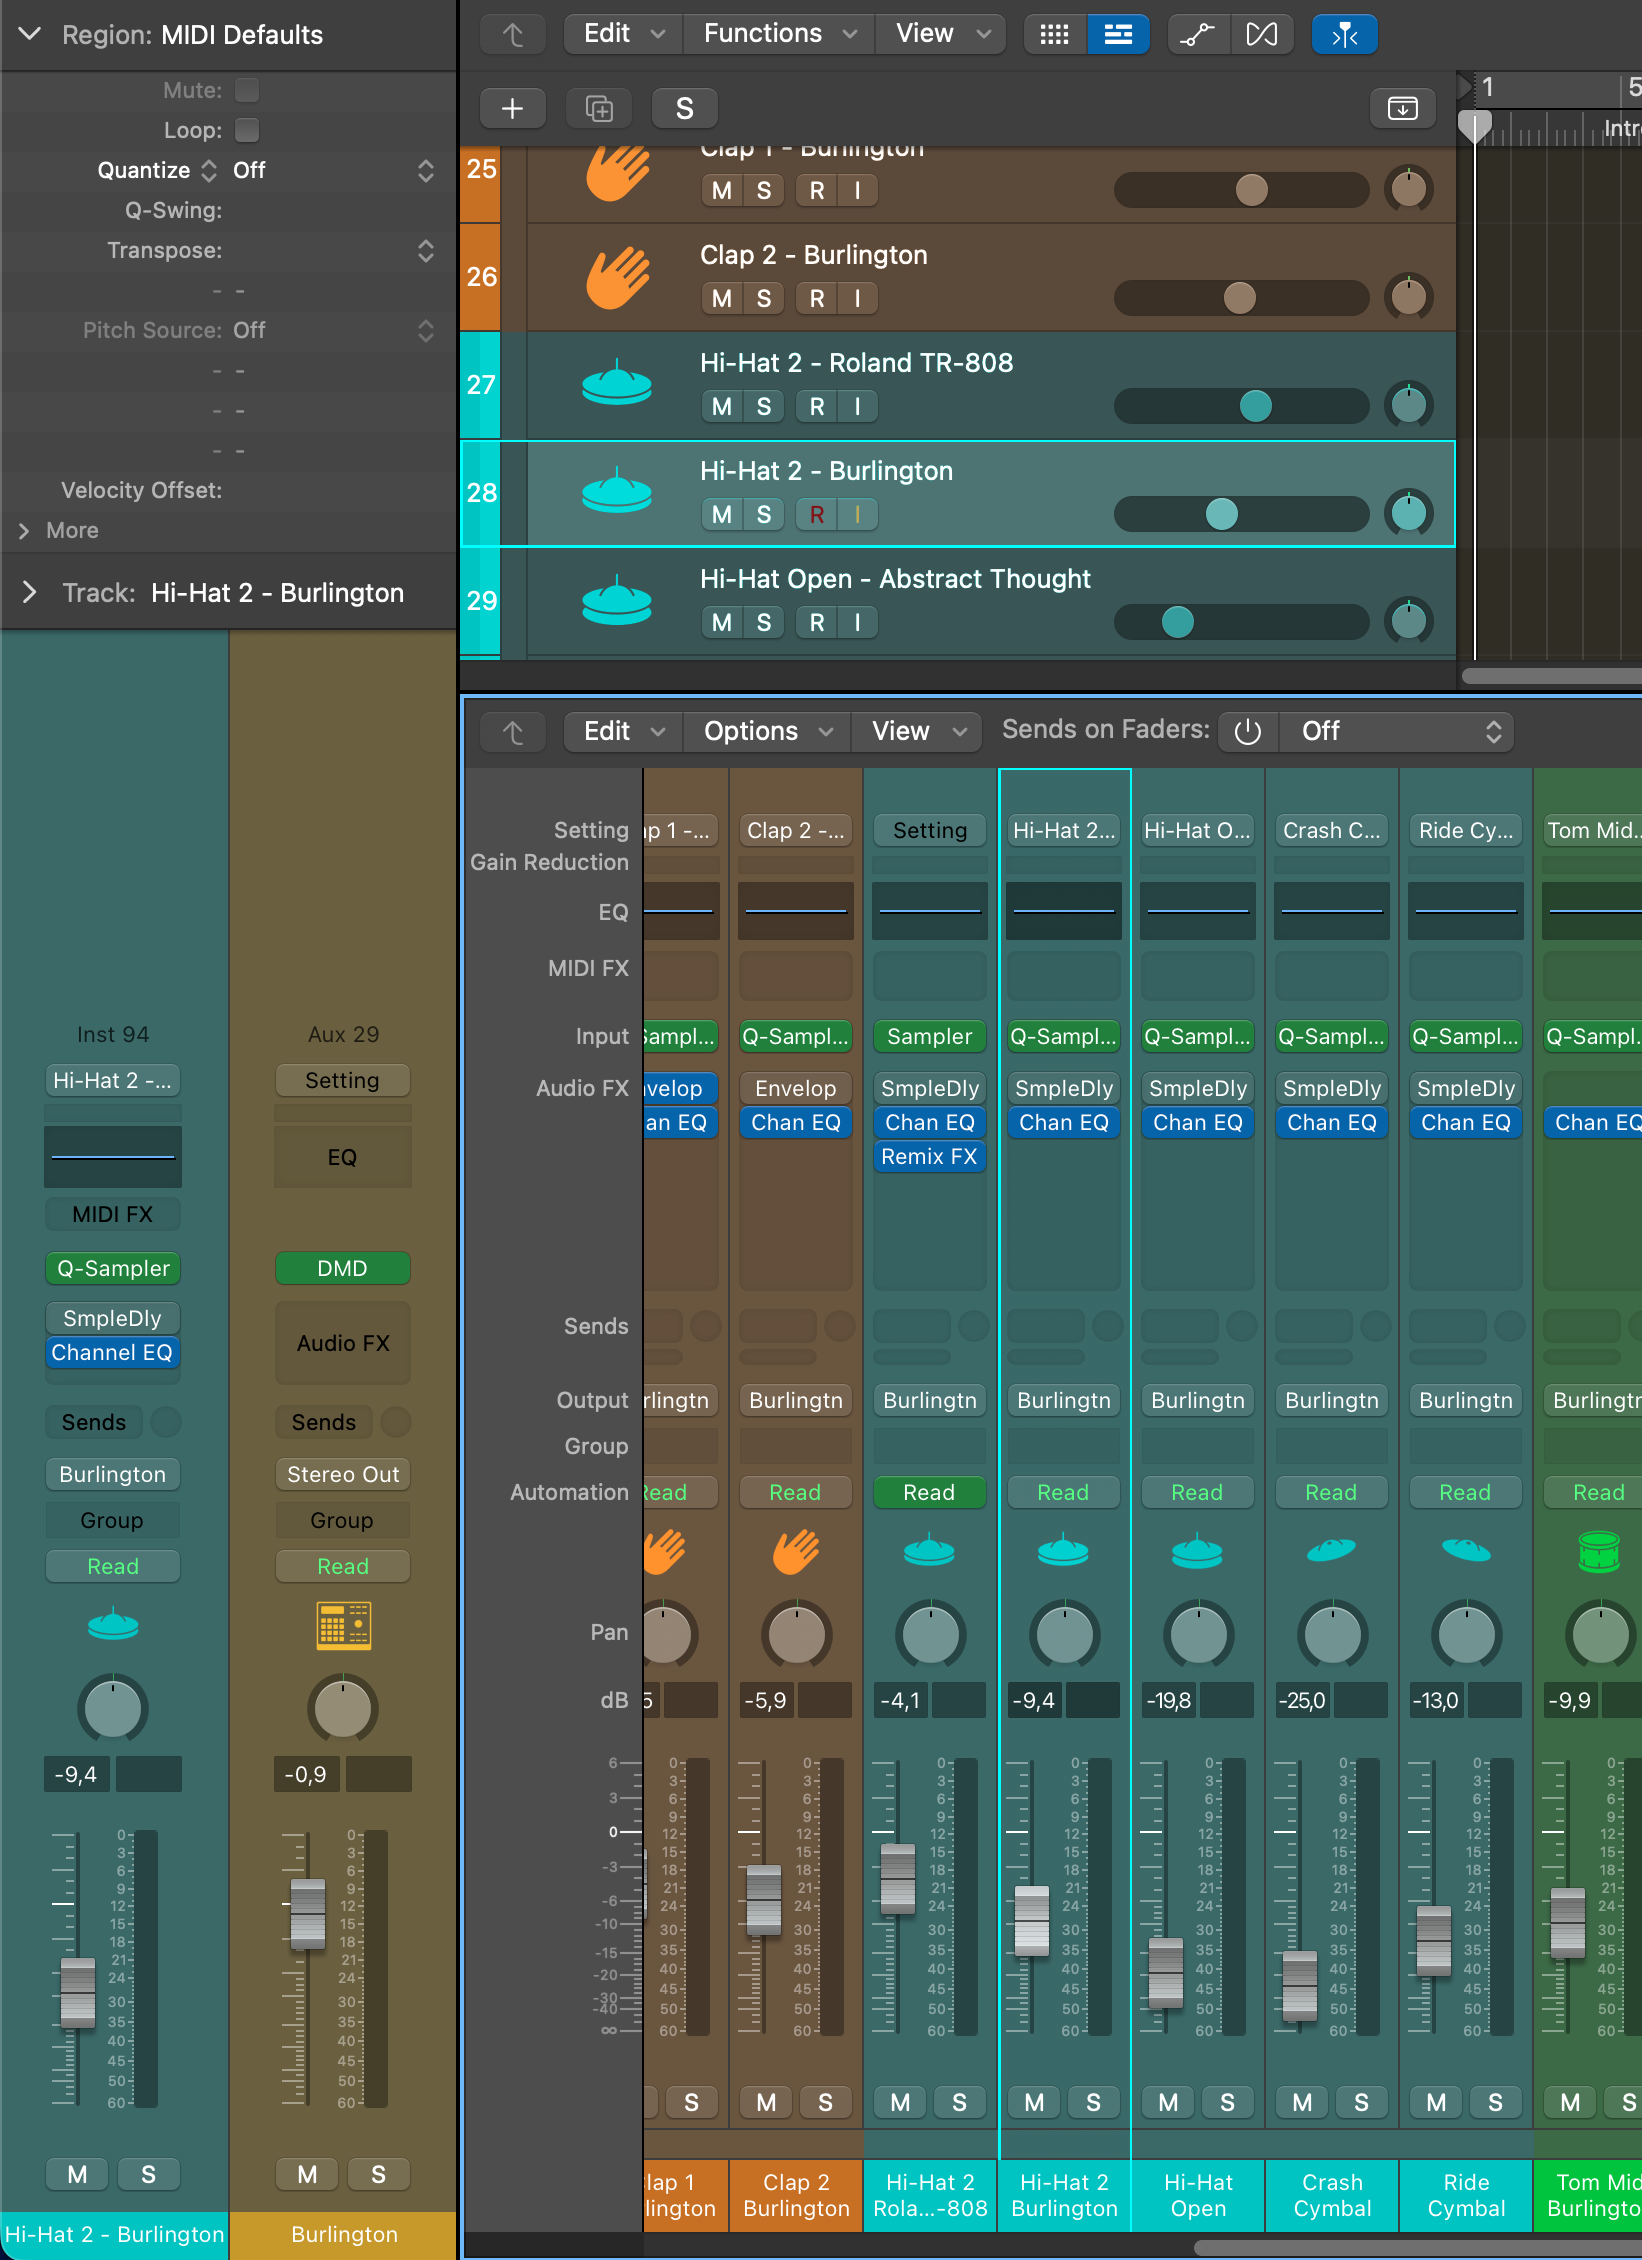This screenshot has width=1642, height=2260.
Task: Click the DMD instrument slot on aux strip
Action: pos(342,1268)
